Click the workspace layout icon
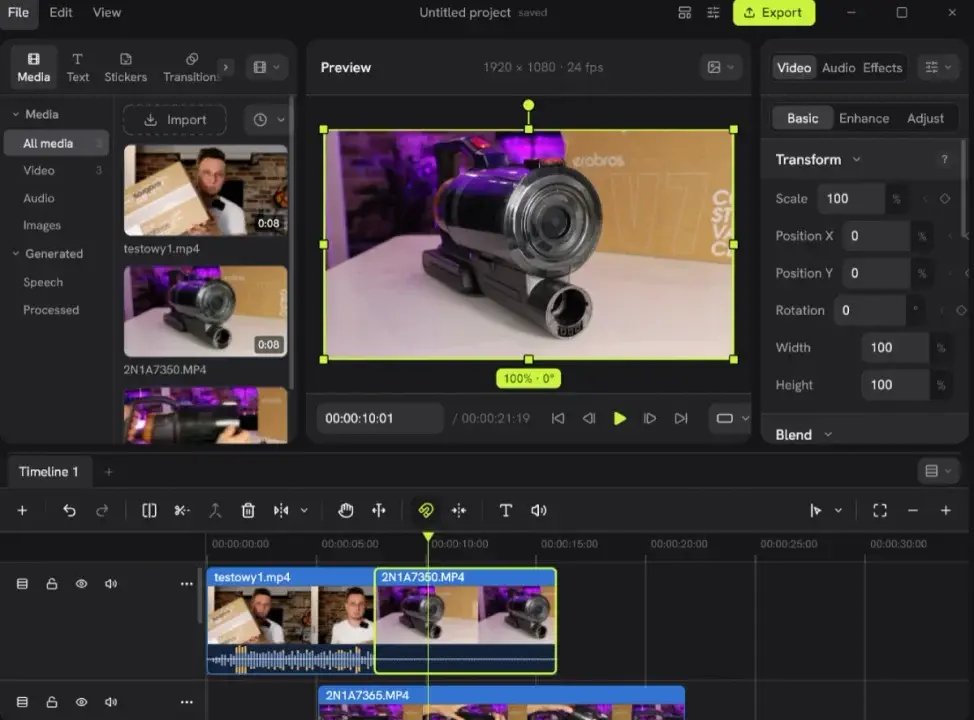Screen dimensions: 974x720 coord(685,12)
